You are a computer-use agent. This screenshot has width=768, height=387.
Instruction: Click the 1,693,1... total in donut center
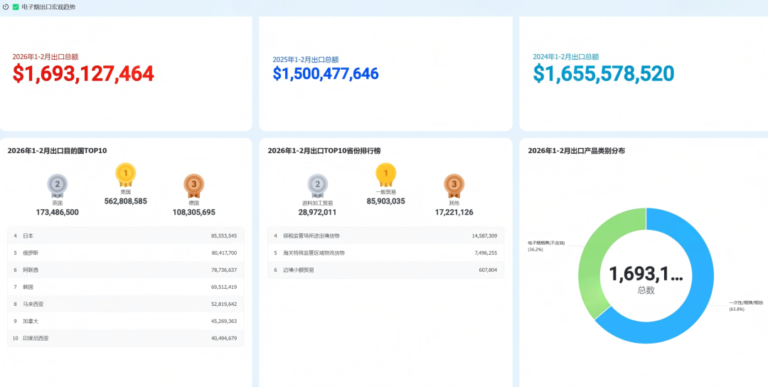pyautogui.click(x=646, y=274)
